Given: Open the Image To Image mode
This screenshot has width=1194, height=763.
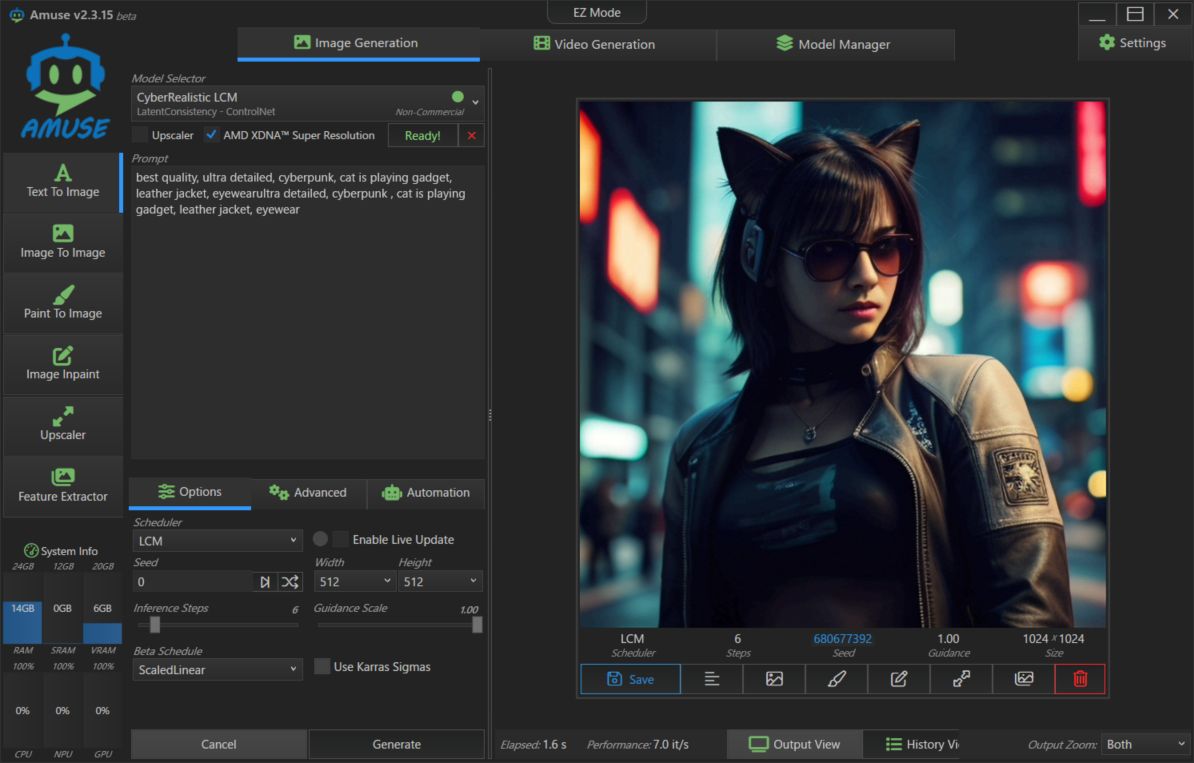Looking at the screenshot, I should point(62,243).
